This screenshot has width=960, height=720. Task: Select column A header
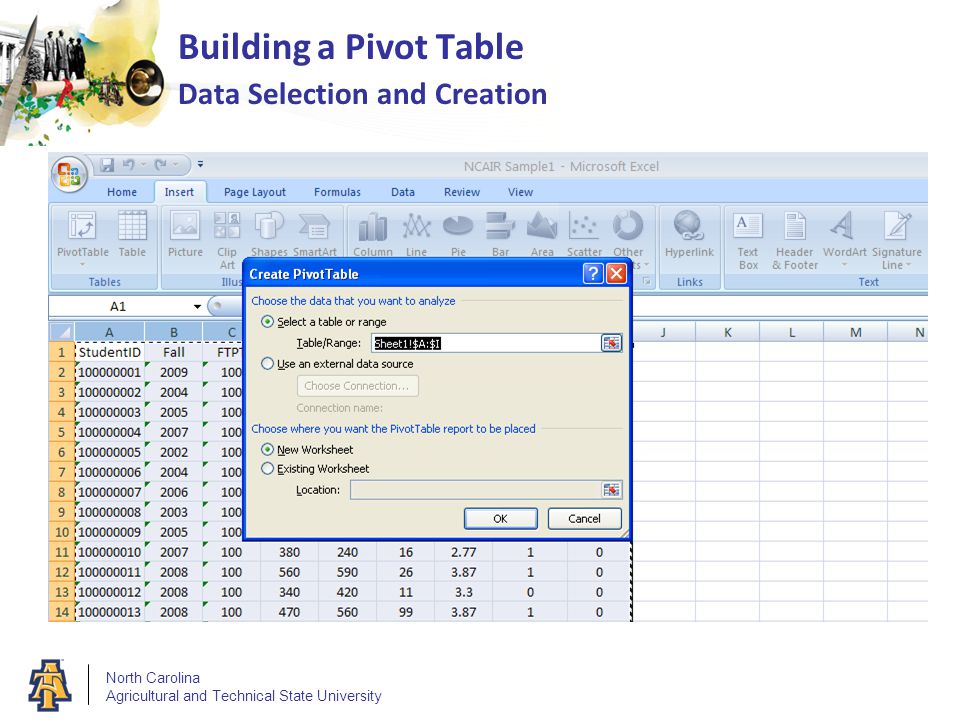pyautogui.click(x=110, y=332)
